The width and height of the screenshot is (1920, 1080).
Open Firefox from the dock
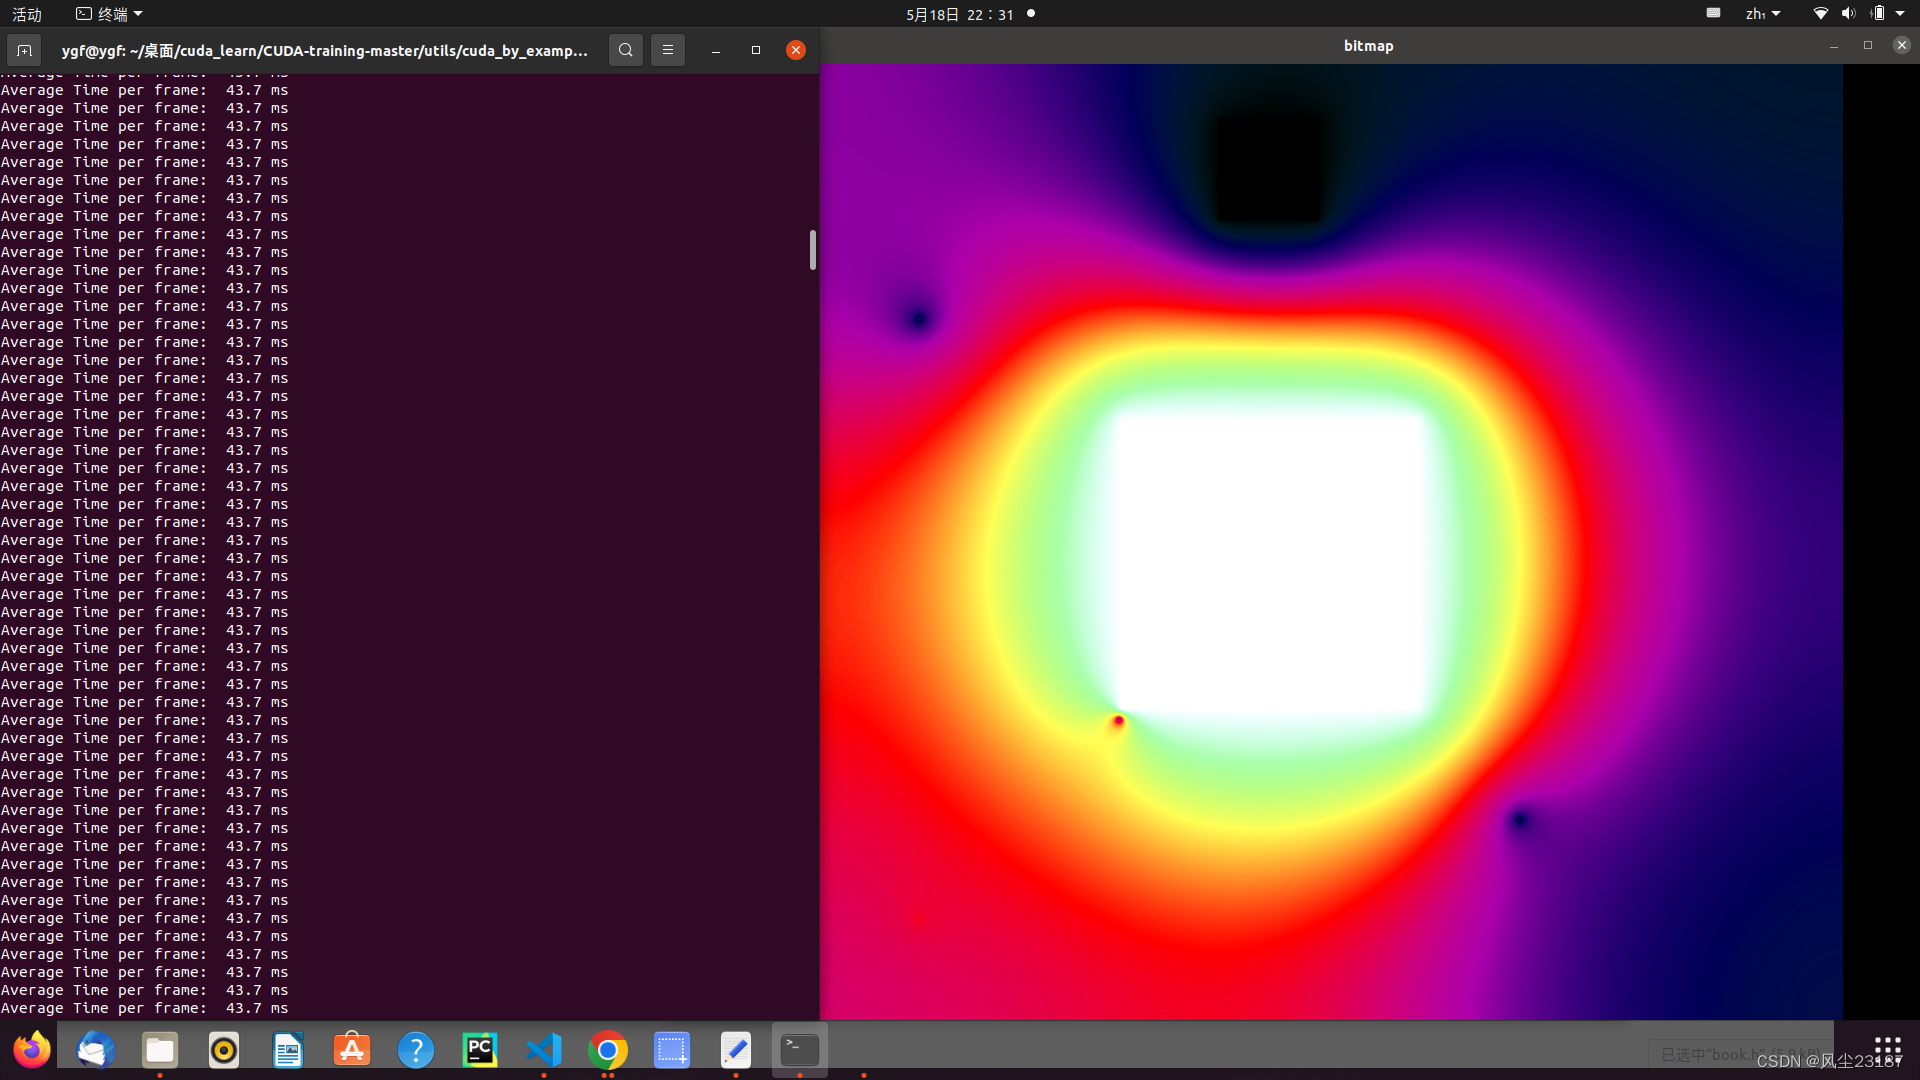(x=32, y=1050)
